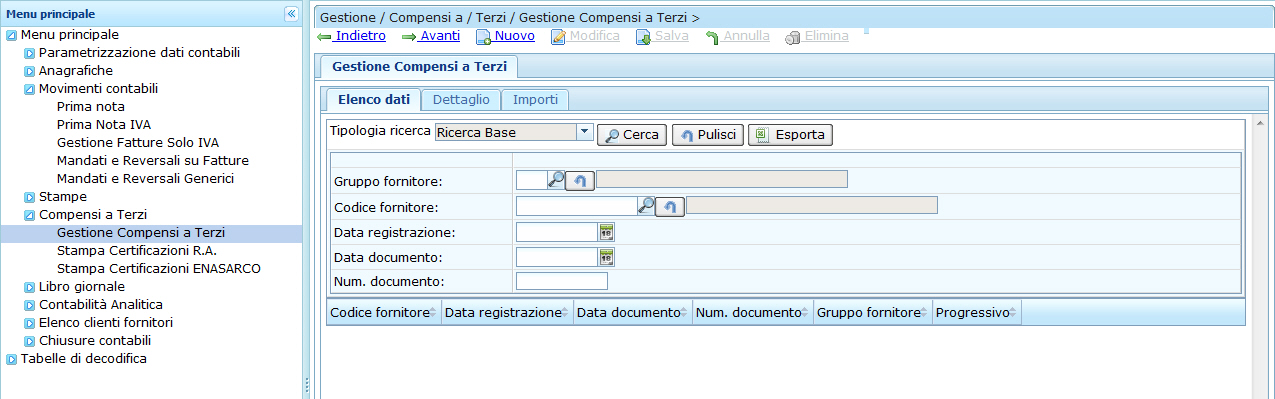Select Gestione Compensi a Terzi tree item
The height and width of the screenshot is (399, 1275).
pyautogui.click(x=141, y=232)
